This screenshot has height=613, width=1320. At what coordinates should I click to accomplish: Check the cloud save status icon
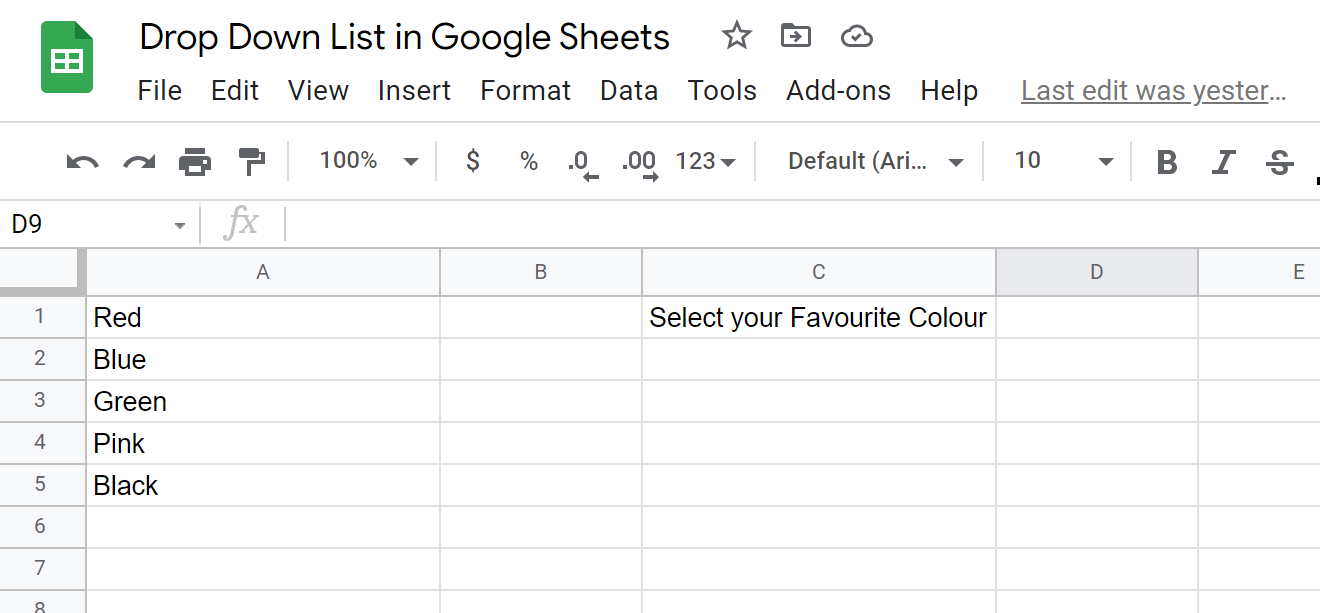[857, 37]
